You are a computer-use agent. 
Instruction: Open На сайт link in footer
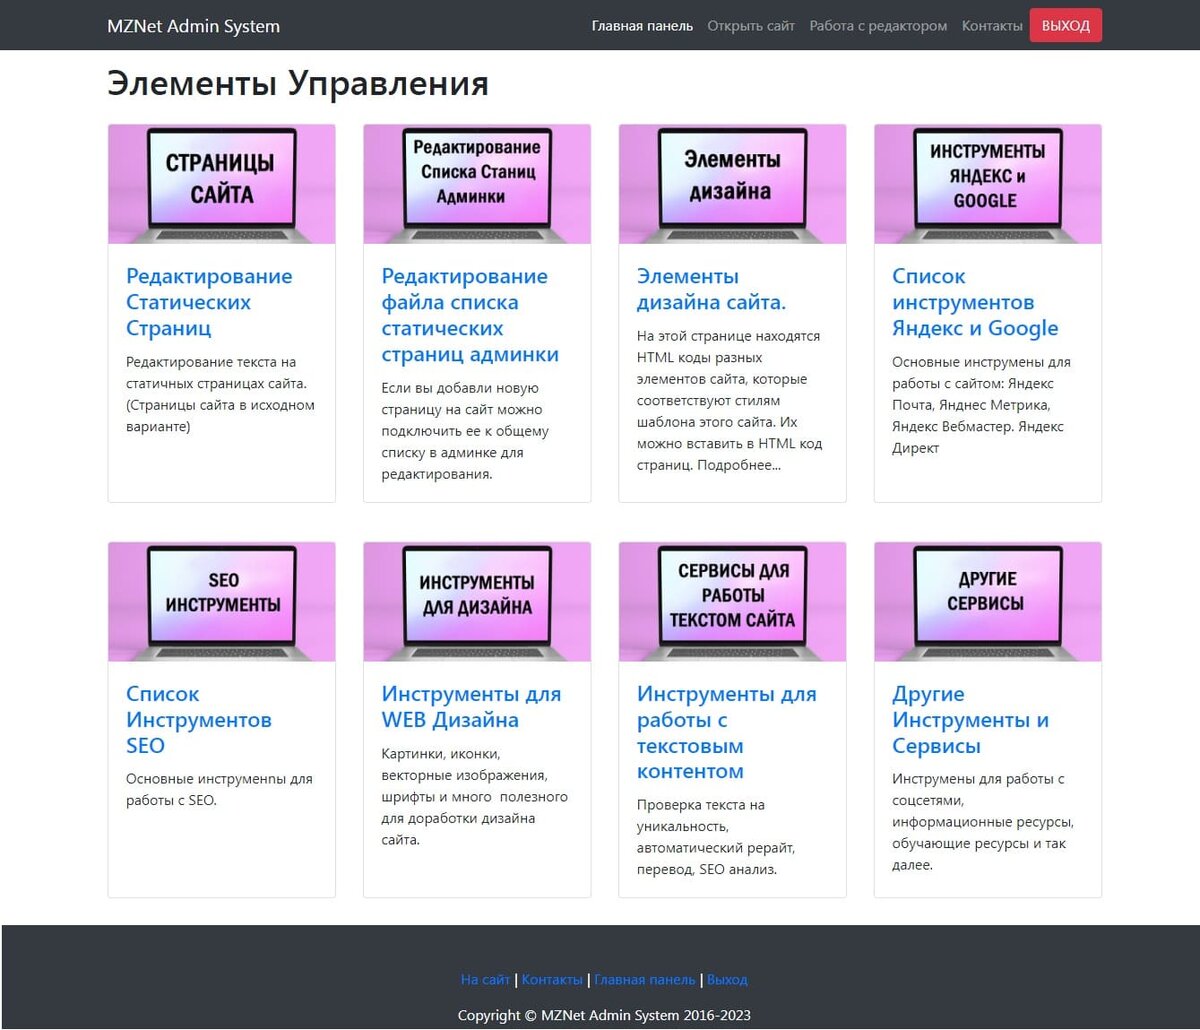point(484,979)
